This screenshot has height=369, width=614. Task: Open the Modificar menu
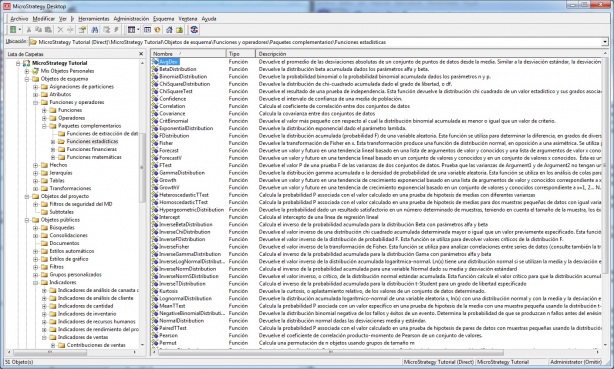(43, 19)
